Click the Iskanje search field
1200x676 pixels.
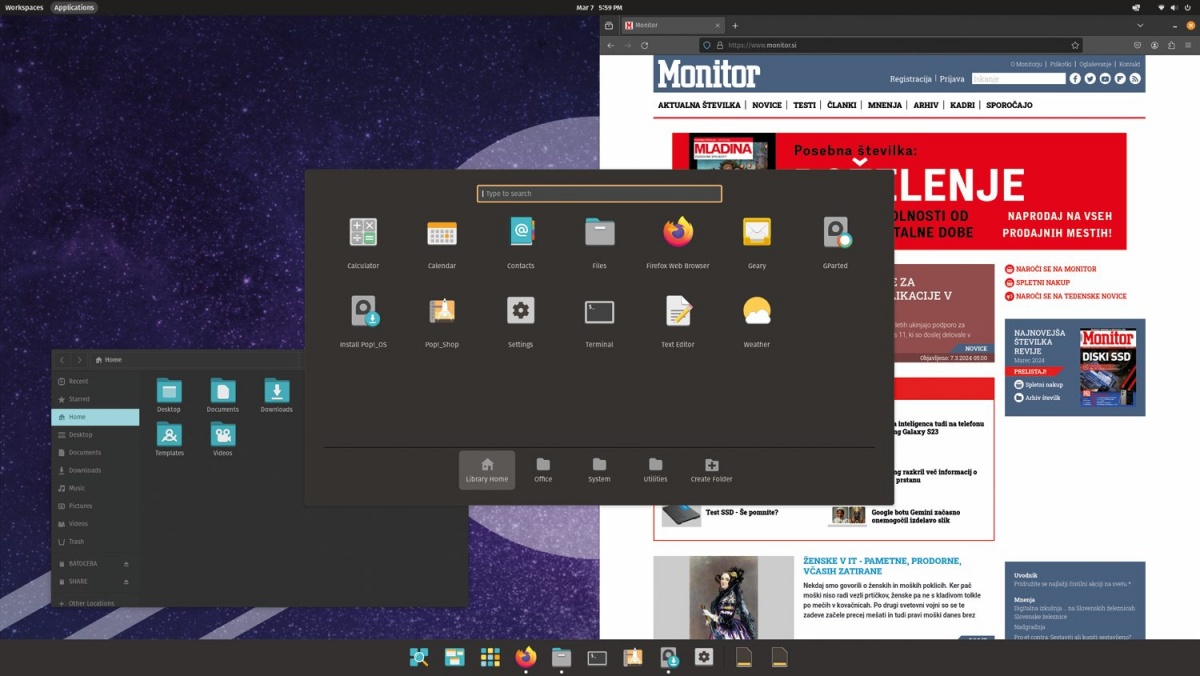click(1018, 79)
